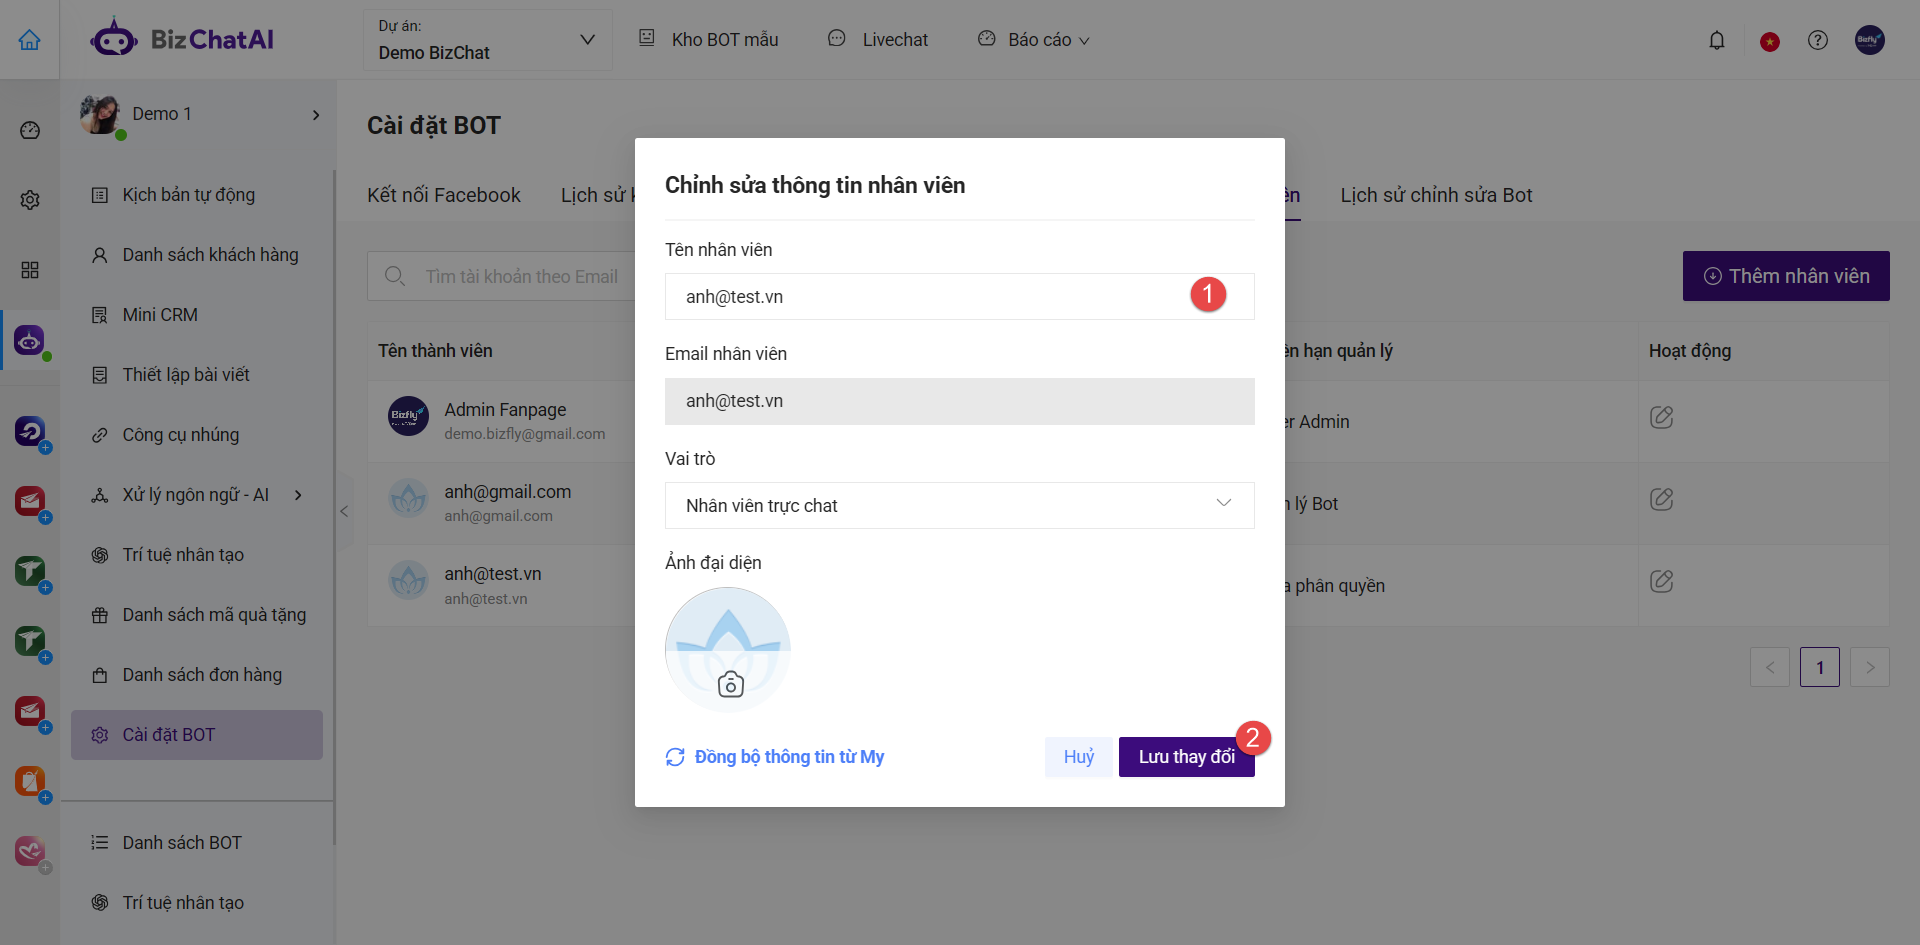Switch to Kết nối Facebook tab

click(443, 195)
